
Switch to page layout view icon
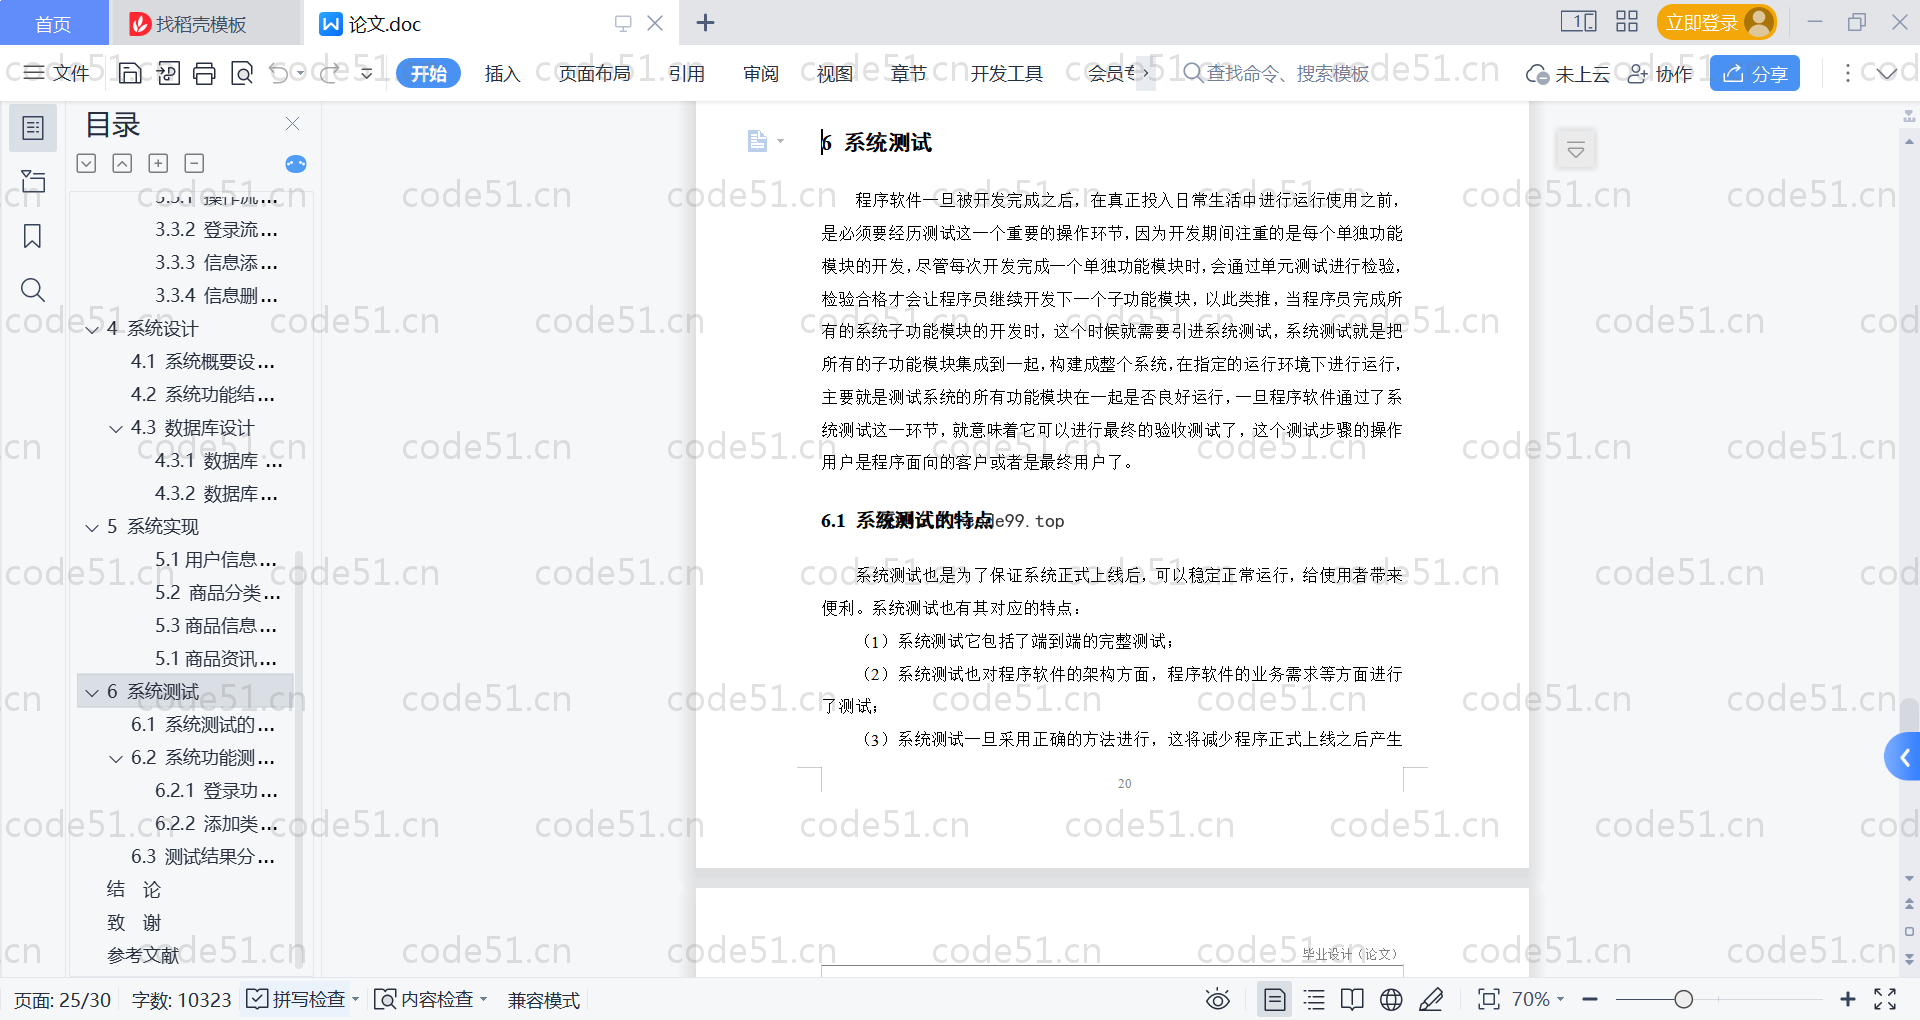click(x=1275, y=999)
